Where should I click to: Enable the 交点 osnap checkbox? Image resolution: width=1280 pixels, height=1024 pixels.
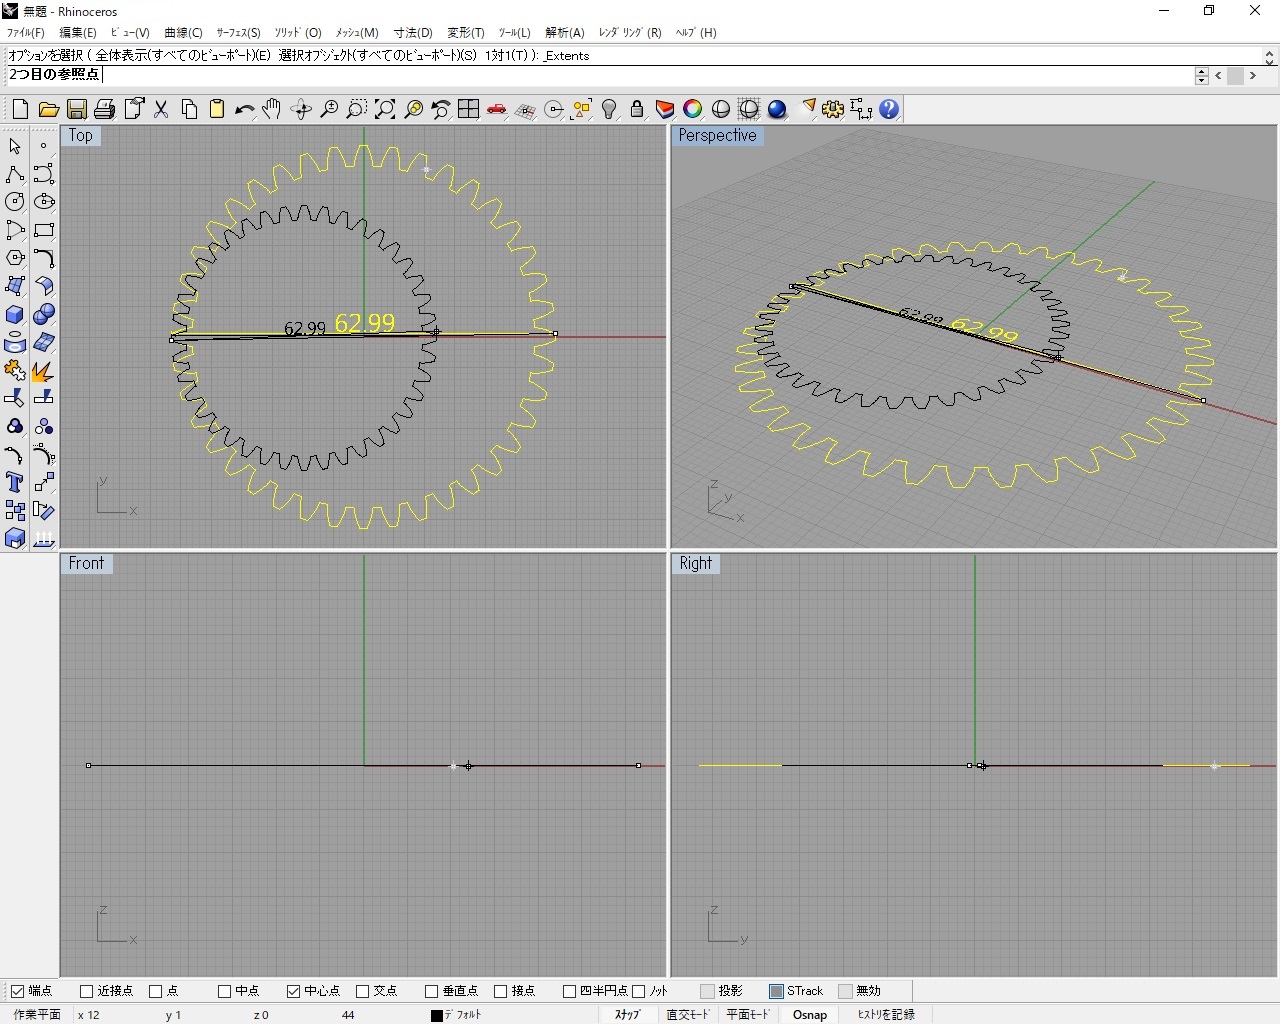click(x=362, y=991)
